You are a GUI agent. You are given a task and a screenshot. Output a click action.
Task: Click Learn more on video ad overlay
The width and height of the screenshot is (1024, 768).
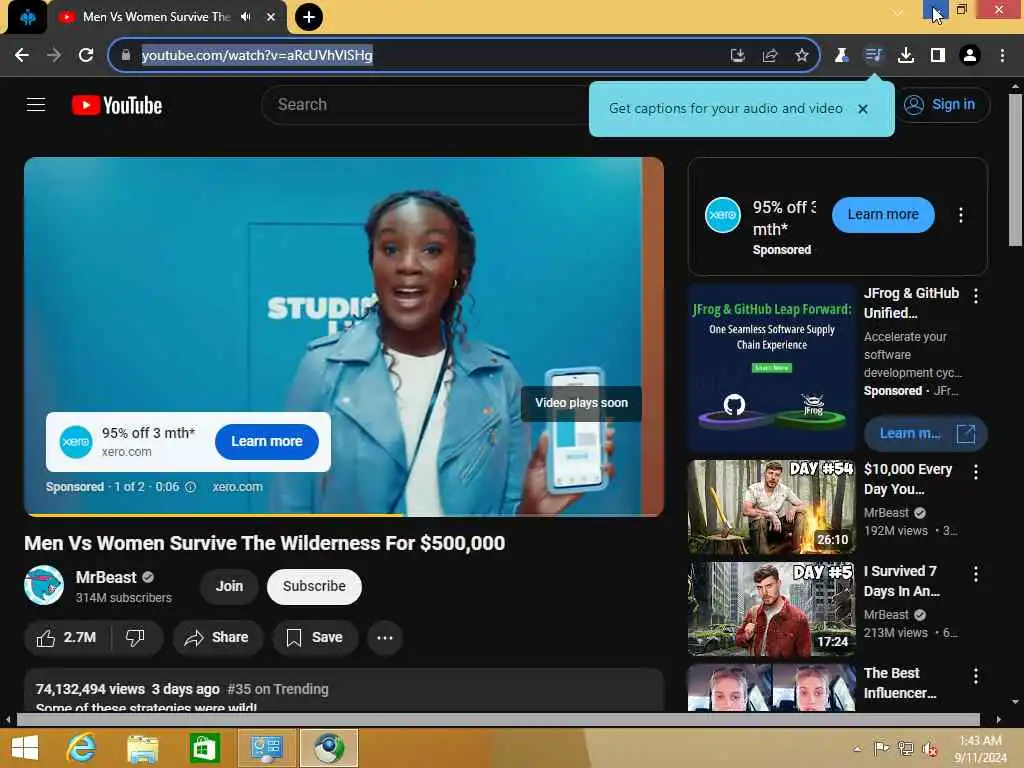coord(266,441)
